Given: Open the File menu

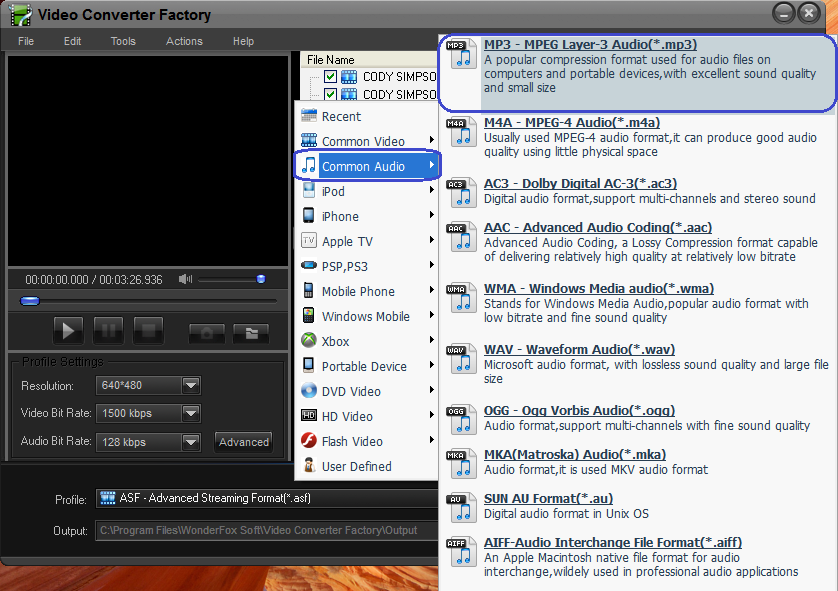Looking at the screenshot, I should pos(26,41).
